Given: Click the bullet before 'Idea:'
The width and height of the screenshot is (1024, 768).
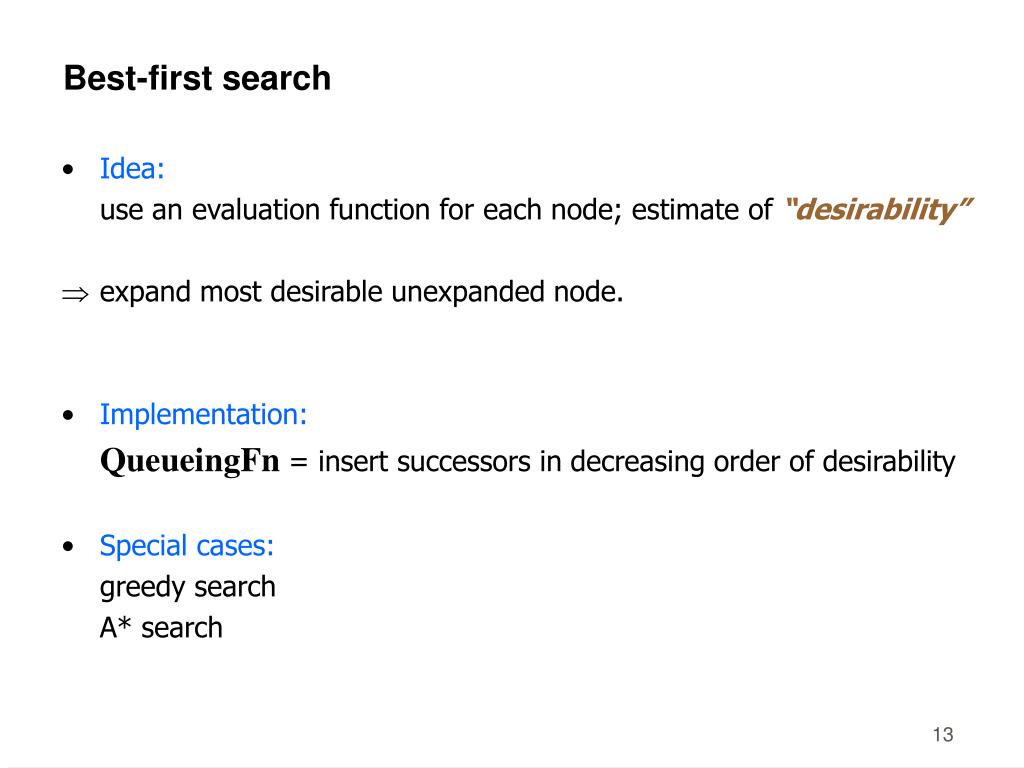Looking at the screenshot, I should click(x=69, y=170).
